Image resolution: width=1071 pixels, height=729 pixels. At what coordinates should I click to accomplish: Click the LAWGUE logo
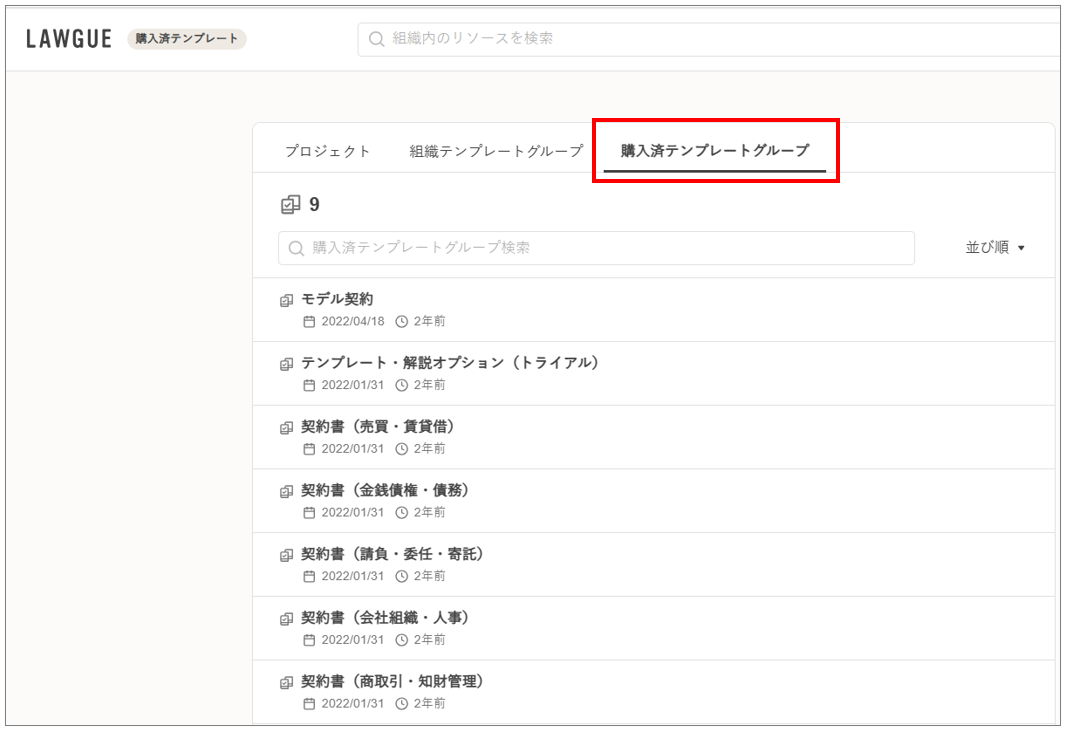[69, 39]
